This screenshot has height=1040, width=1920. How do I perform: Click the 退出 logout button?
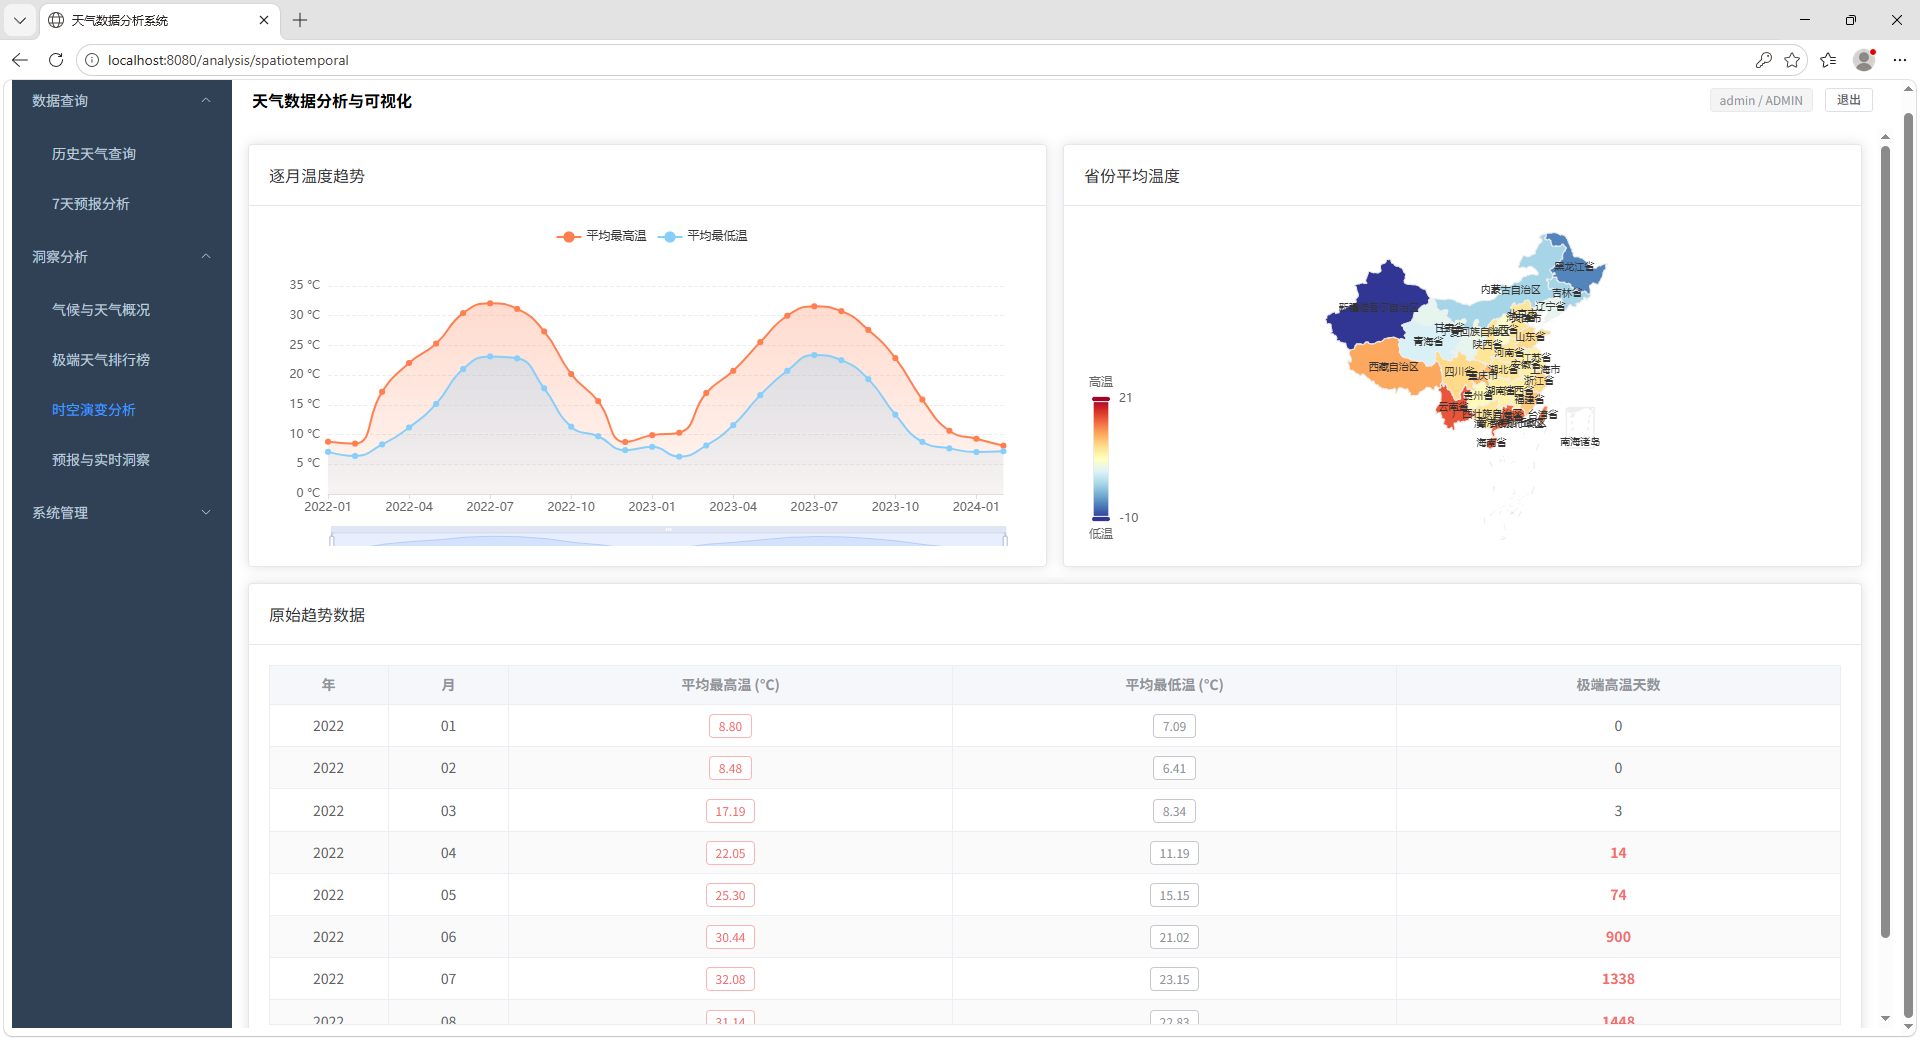(x=1848, y=100)
